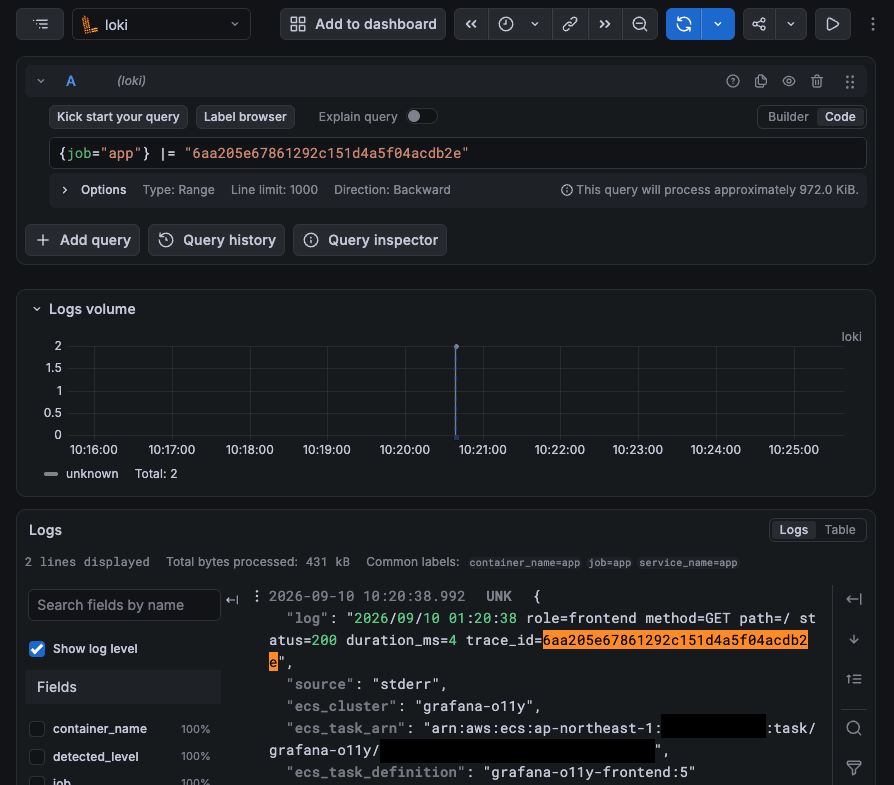Image resolution: width=894 pixels, height=785 pixels.
Task: Expand time range dropdown chevron
Action: coord(535,24)
